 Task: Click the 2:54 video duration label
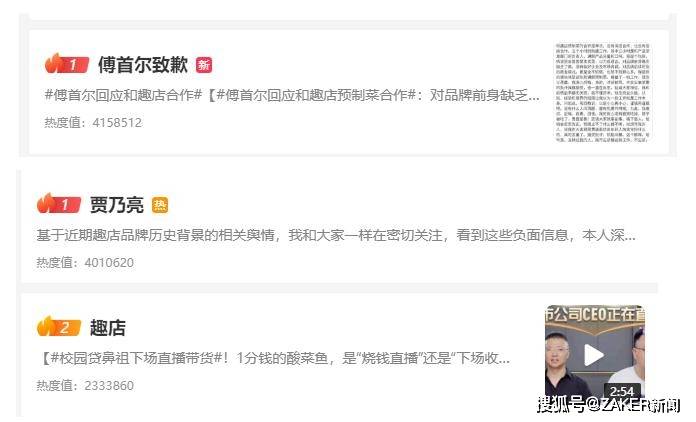click(x=622, y=391)
